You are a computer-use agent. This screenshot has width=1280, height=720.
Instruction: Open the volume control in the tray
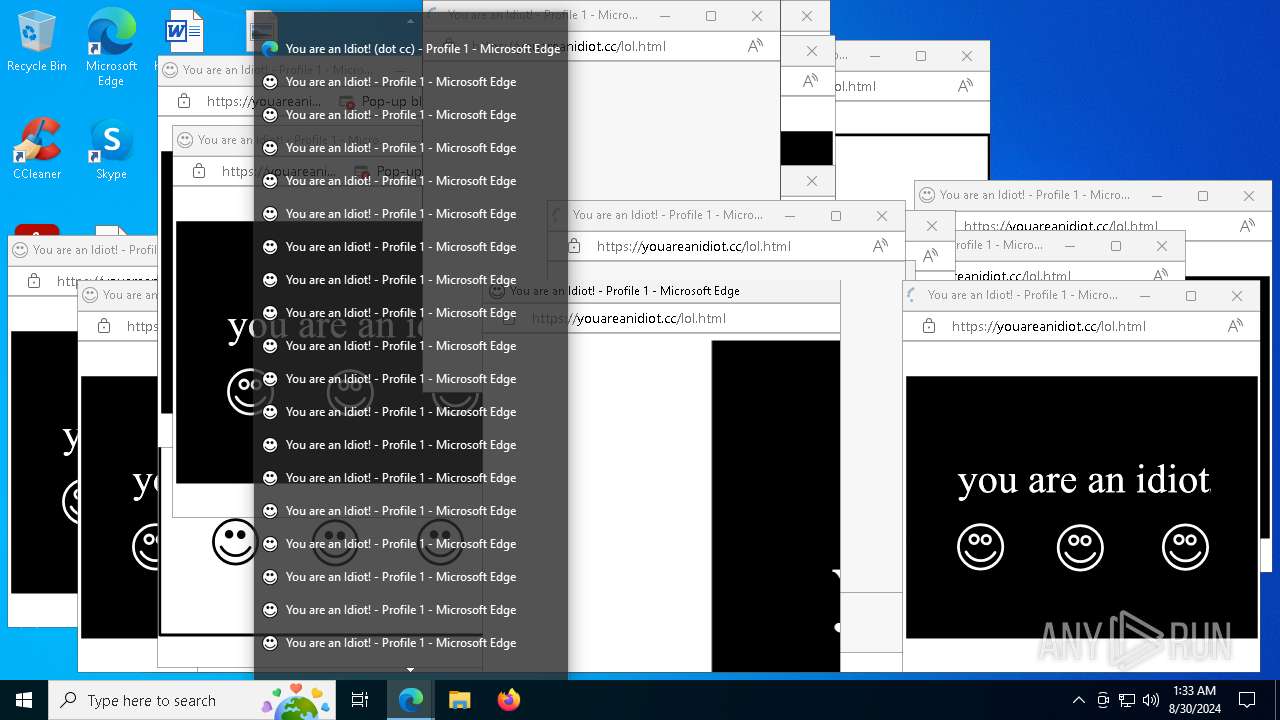(1151, 700)
